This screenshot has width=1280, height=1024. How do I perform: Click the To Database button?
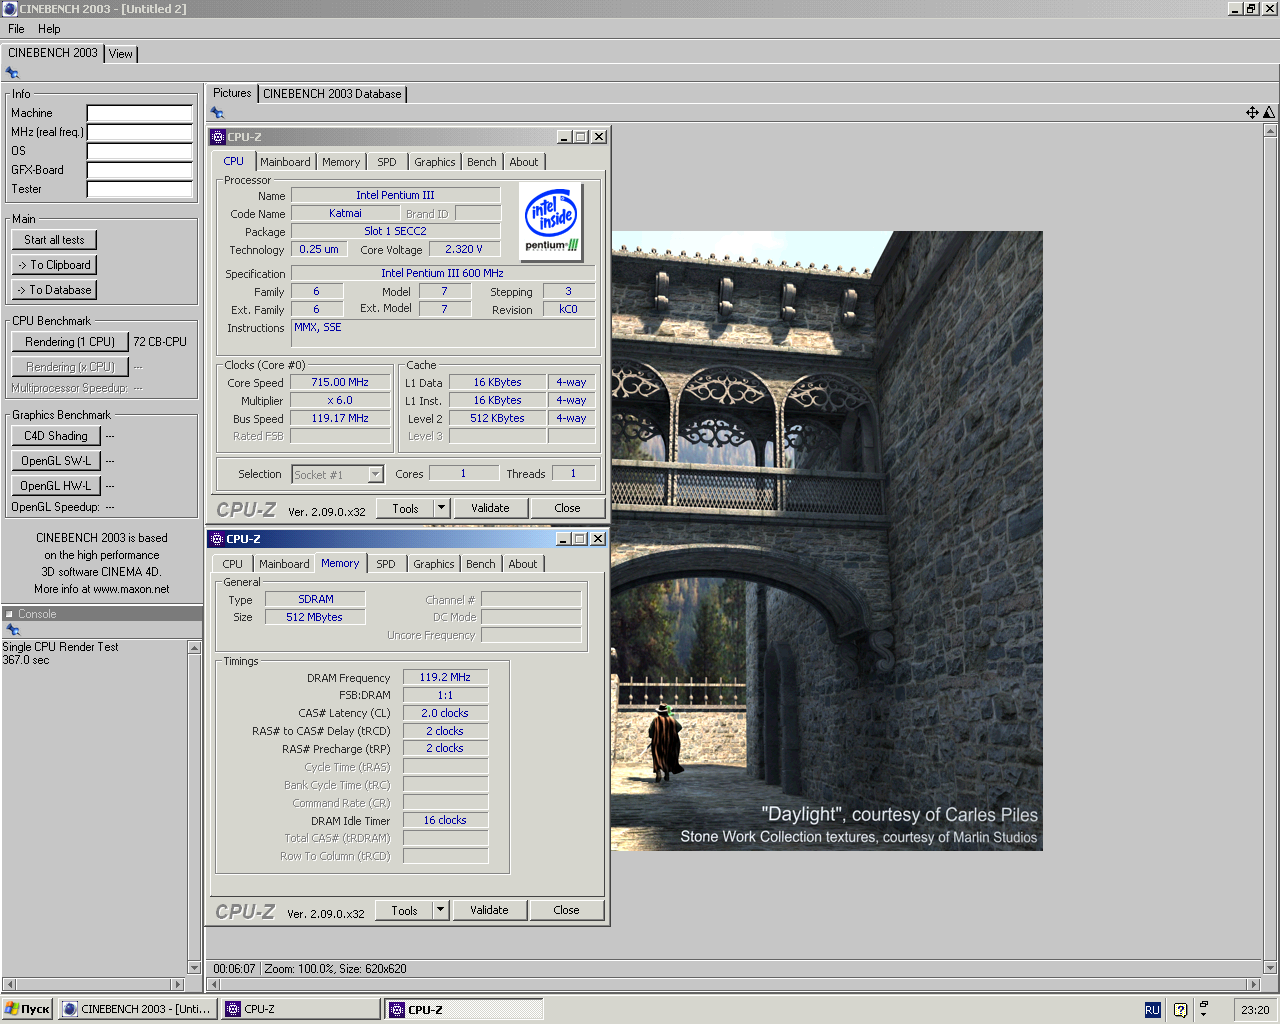[54, 290]
